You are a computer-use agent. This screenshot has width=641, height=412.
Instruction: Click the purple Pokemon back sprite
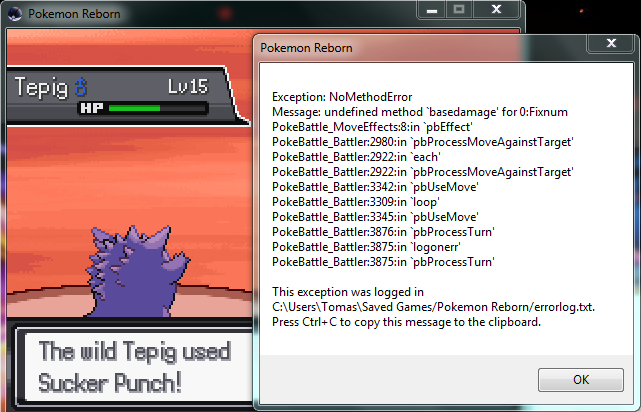[137, 271]
